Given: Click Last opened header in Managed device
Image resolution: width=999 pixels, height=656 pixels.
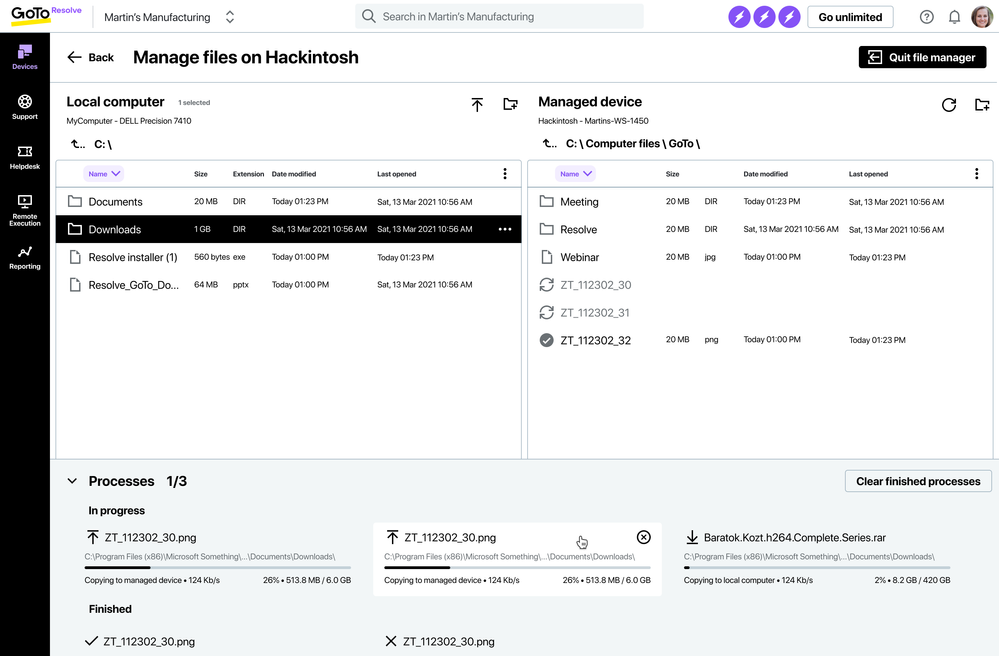Looking at the screenshot, I should coord(868,174).
